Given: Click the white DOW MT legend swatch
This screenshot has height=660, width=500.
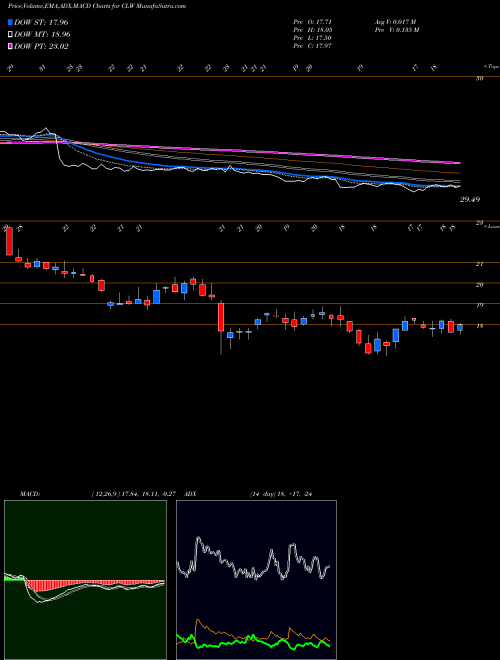Looking at the screenshot, I should (x=11, y=35).
